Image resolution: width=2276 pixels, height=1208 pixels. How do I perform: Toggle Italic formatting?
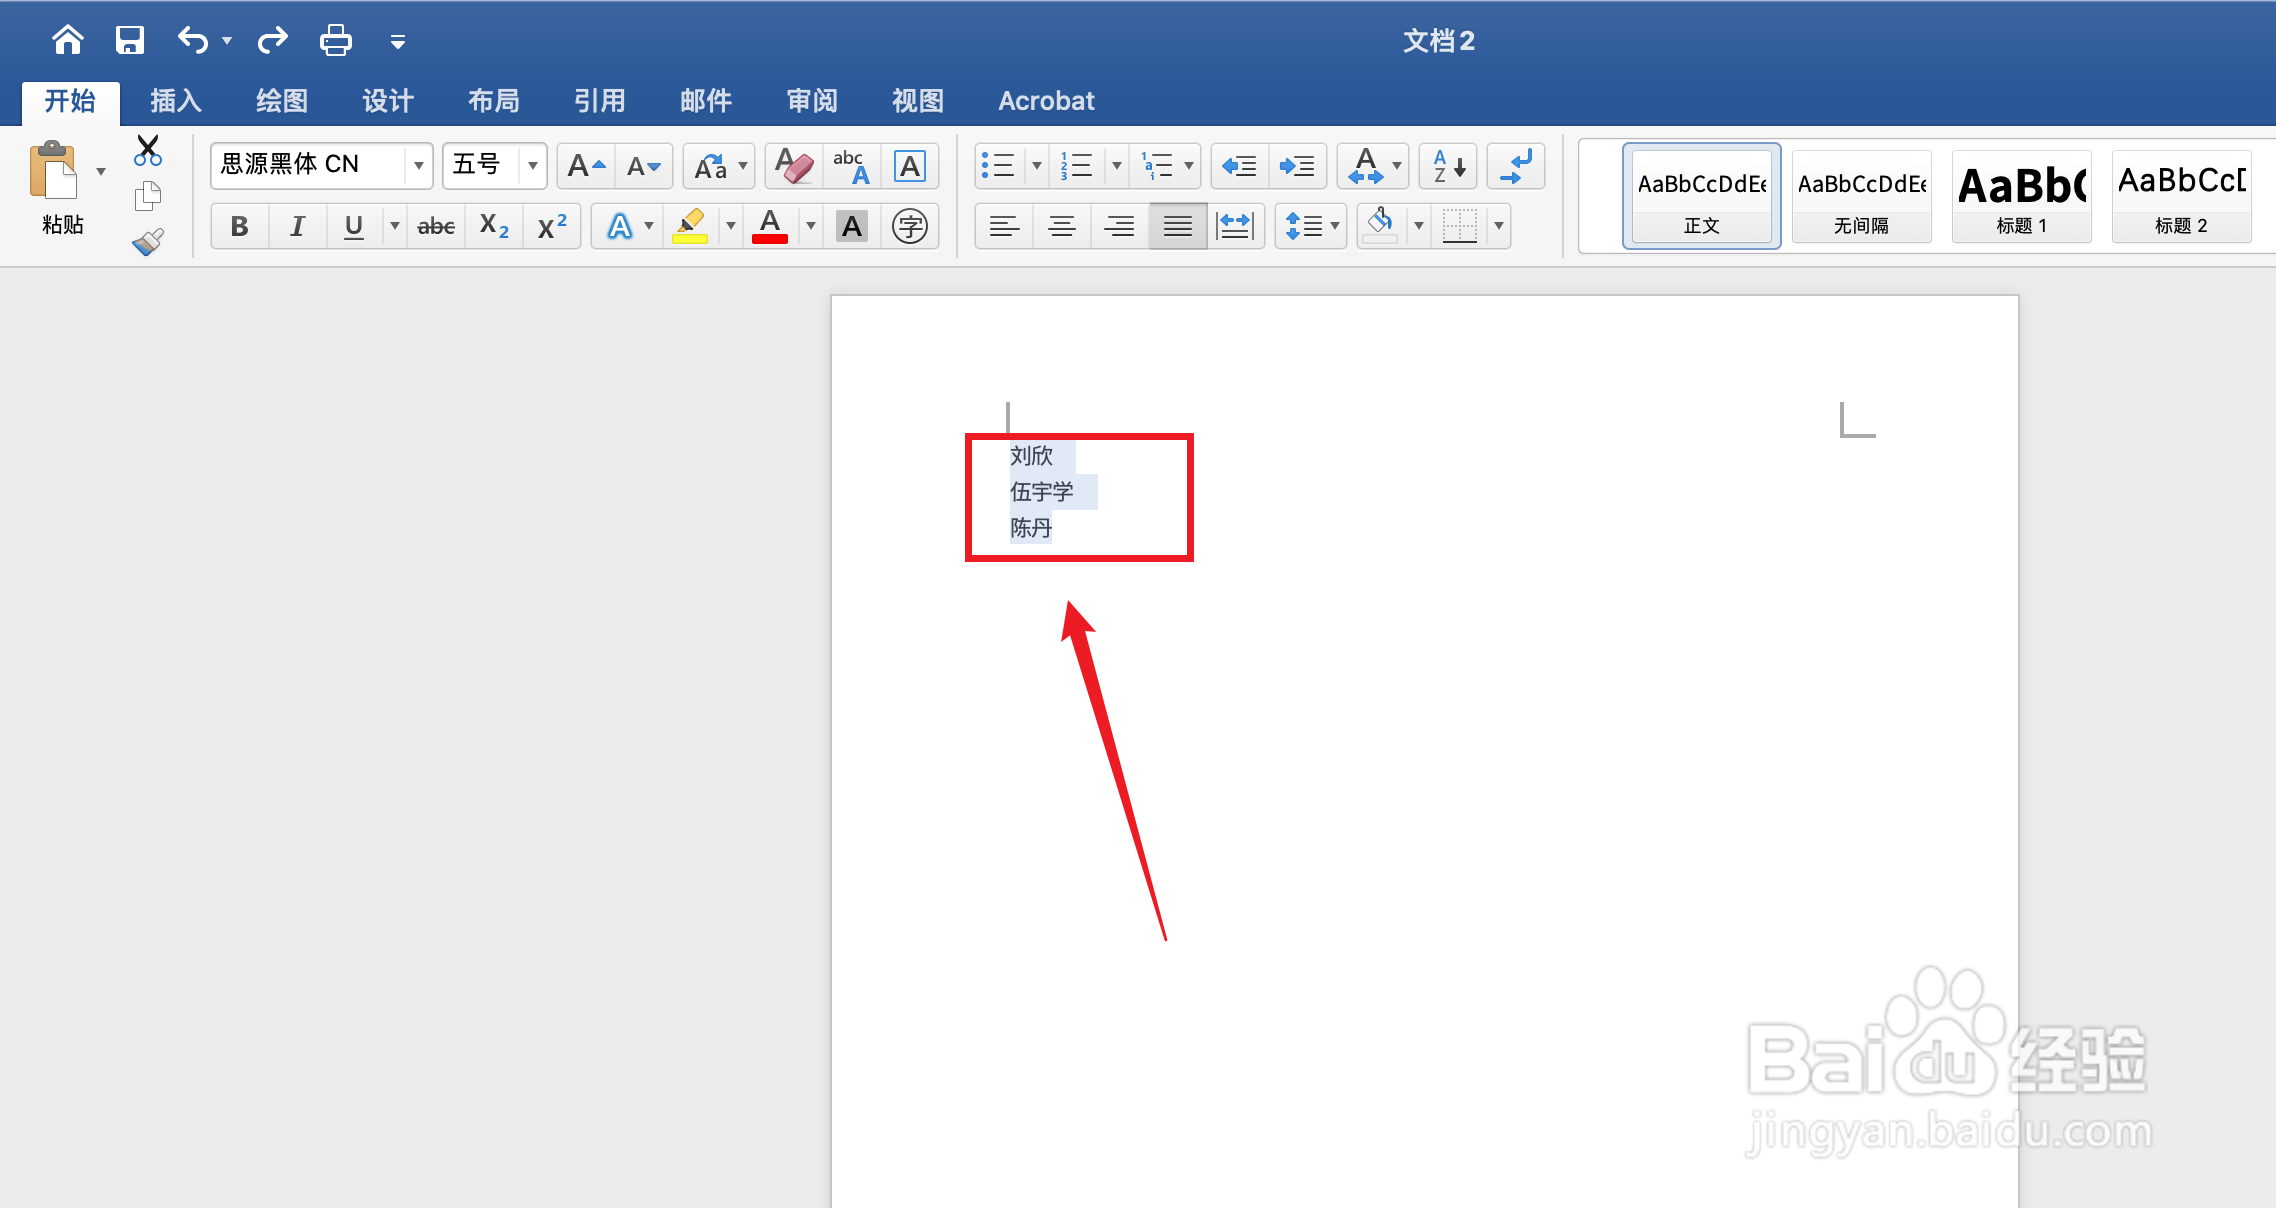point(297,226)
